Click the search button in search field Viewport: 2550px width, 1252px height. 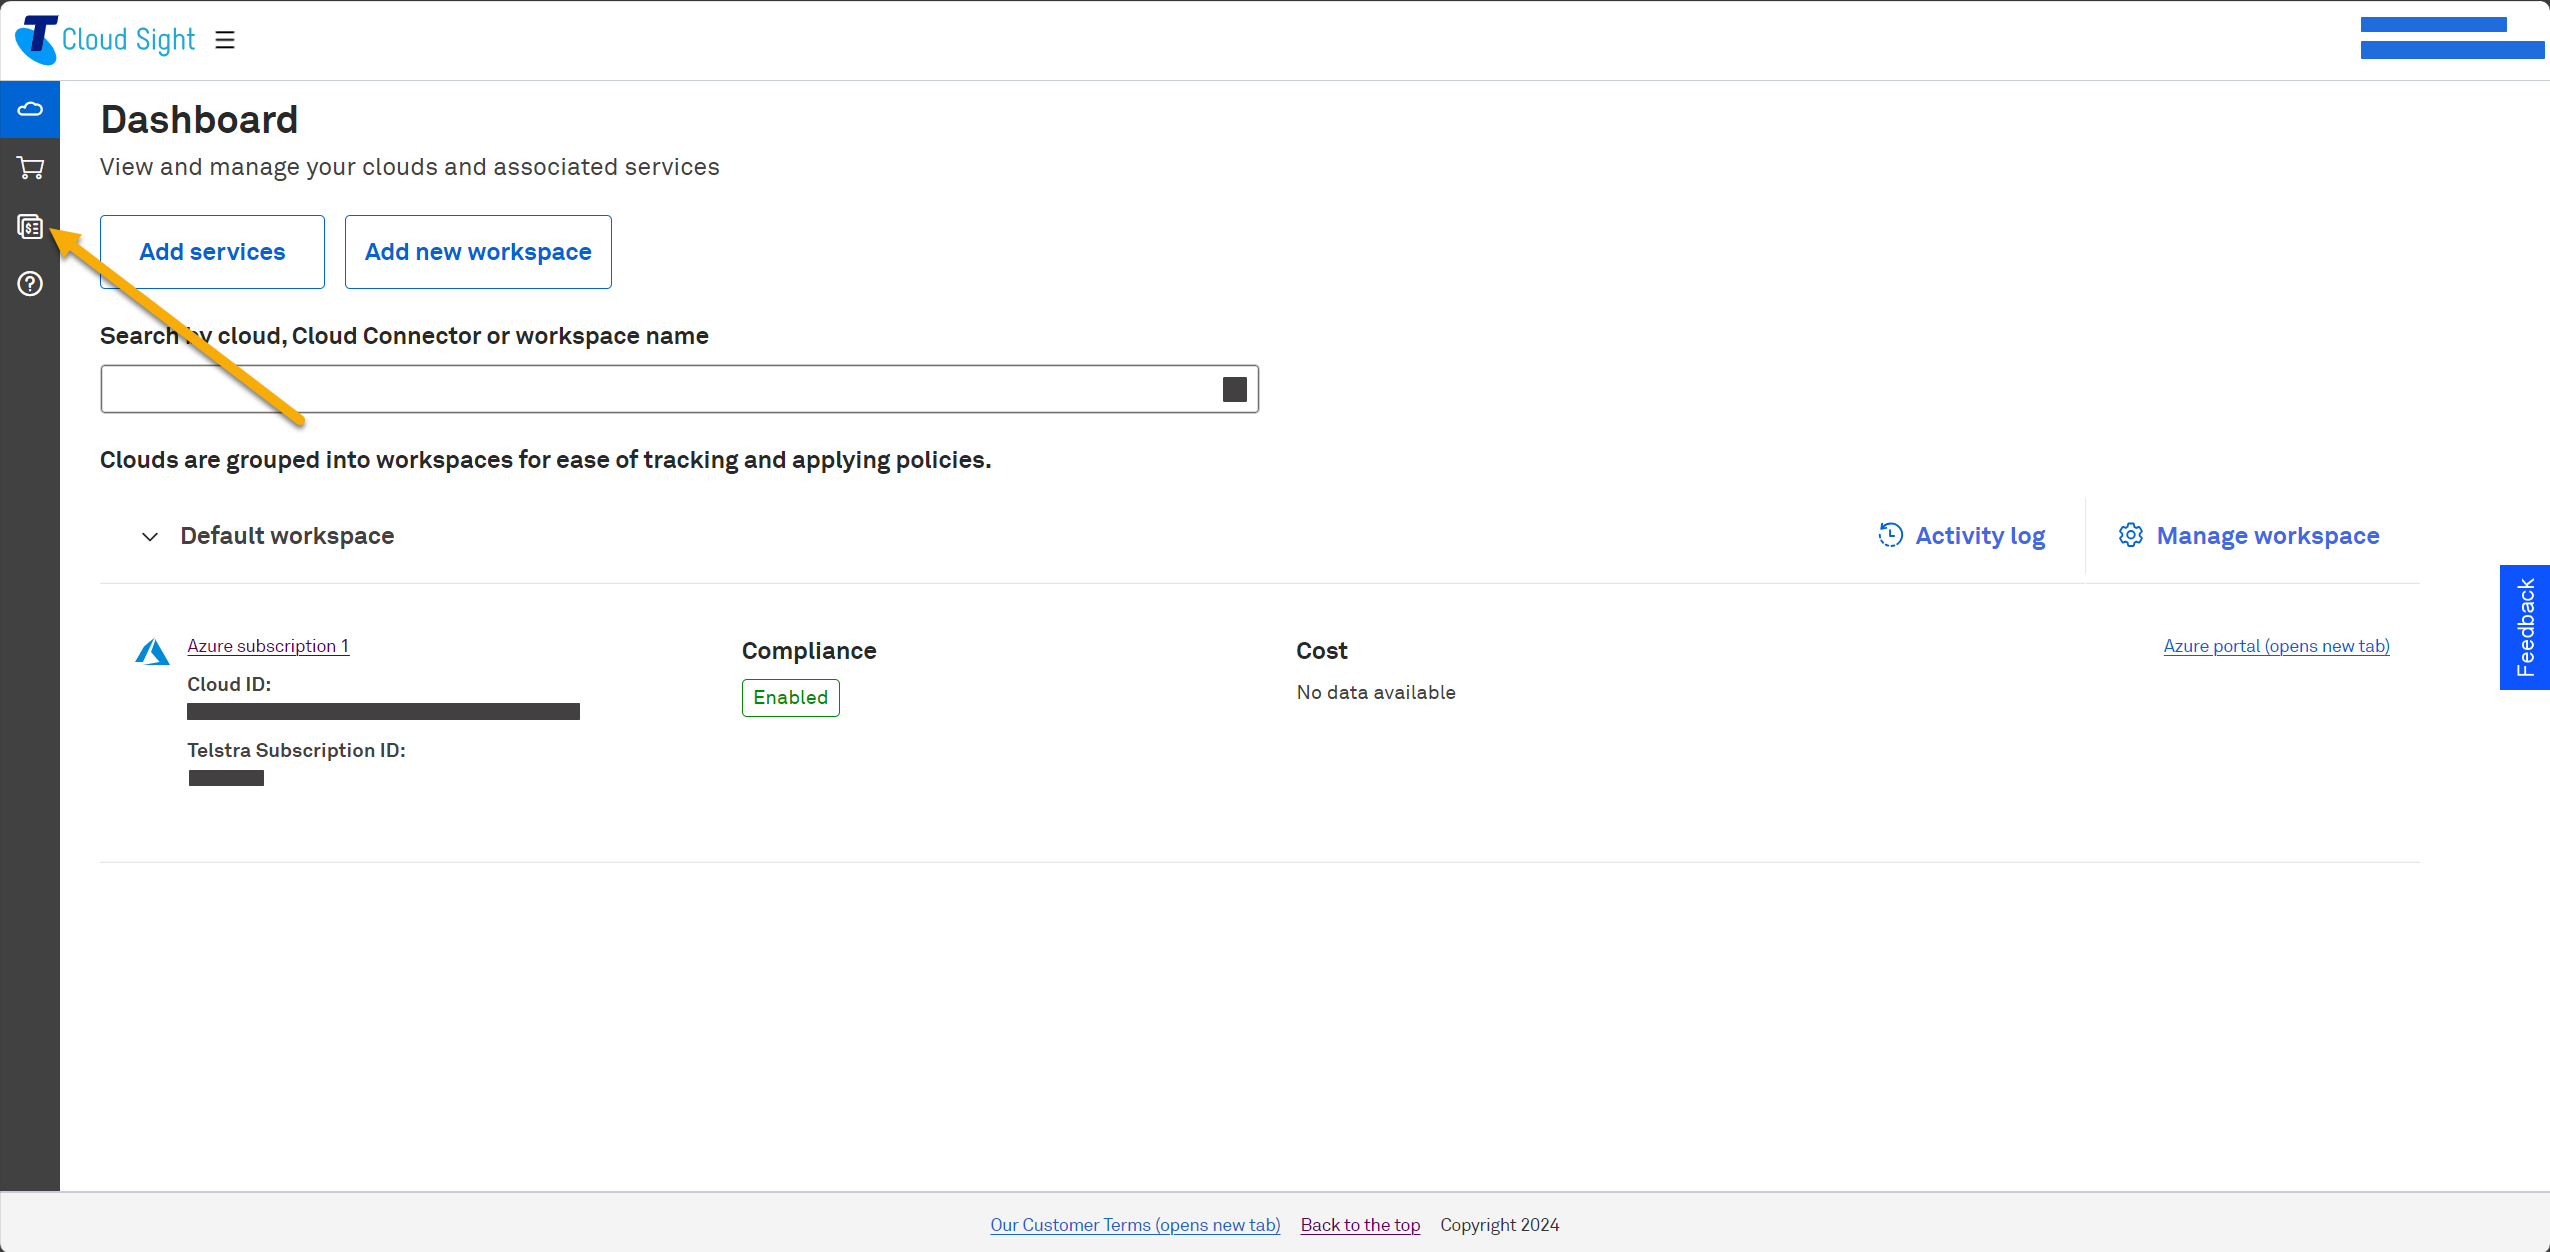(x=1234, y=389)
